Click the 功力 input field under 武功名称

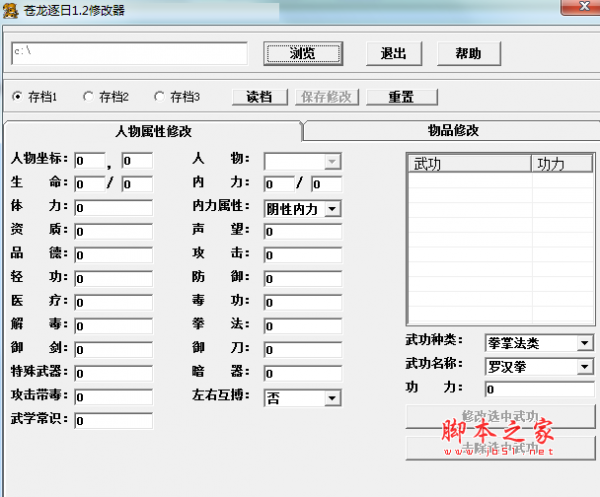click(540, 389)
